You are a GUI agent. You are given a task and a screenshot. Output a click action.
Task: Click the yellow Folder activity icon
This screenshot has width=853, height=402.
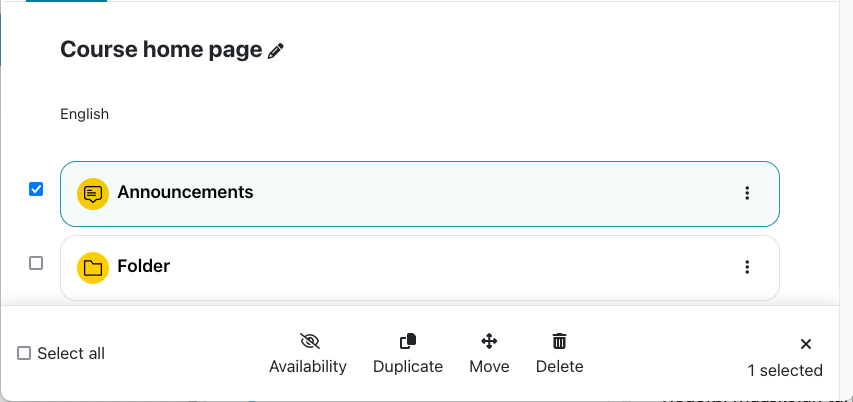(x=93, y=267)
